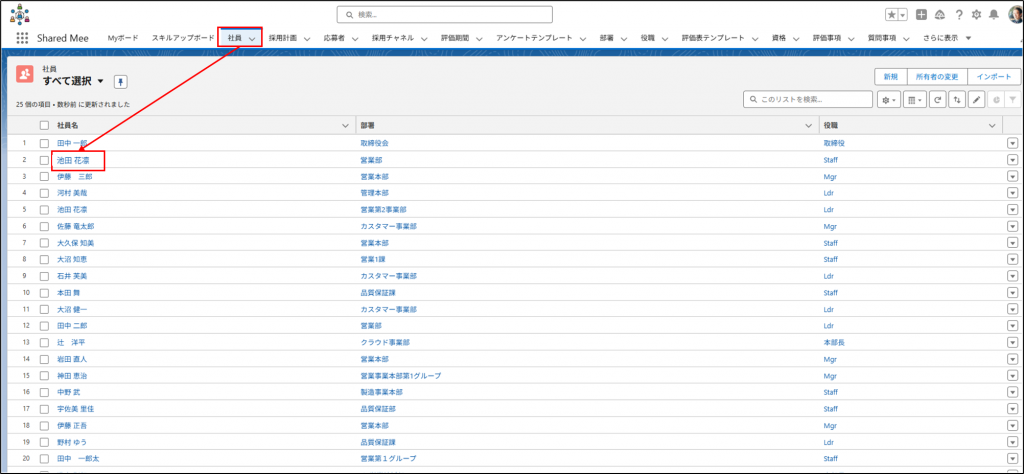Click the global actions plus icon
The height and width of the screenshot is (474, 1024).
921,15
